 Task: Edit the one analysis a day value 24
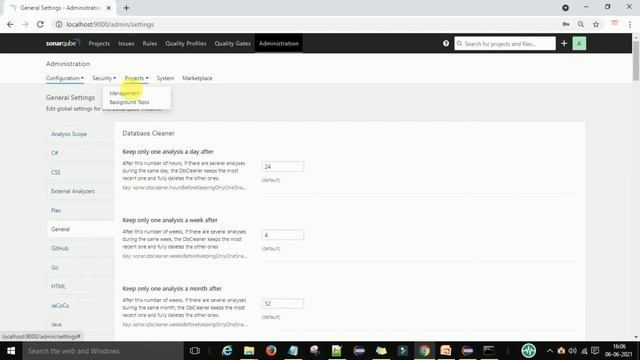(282, 167)
